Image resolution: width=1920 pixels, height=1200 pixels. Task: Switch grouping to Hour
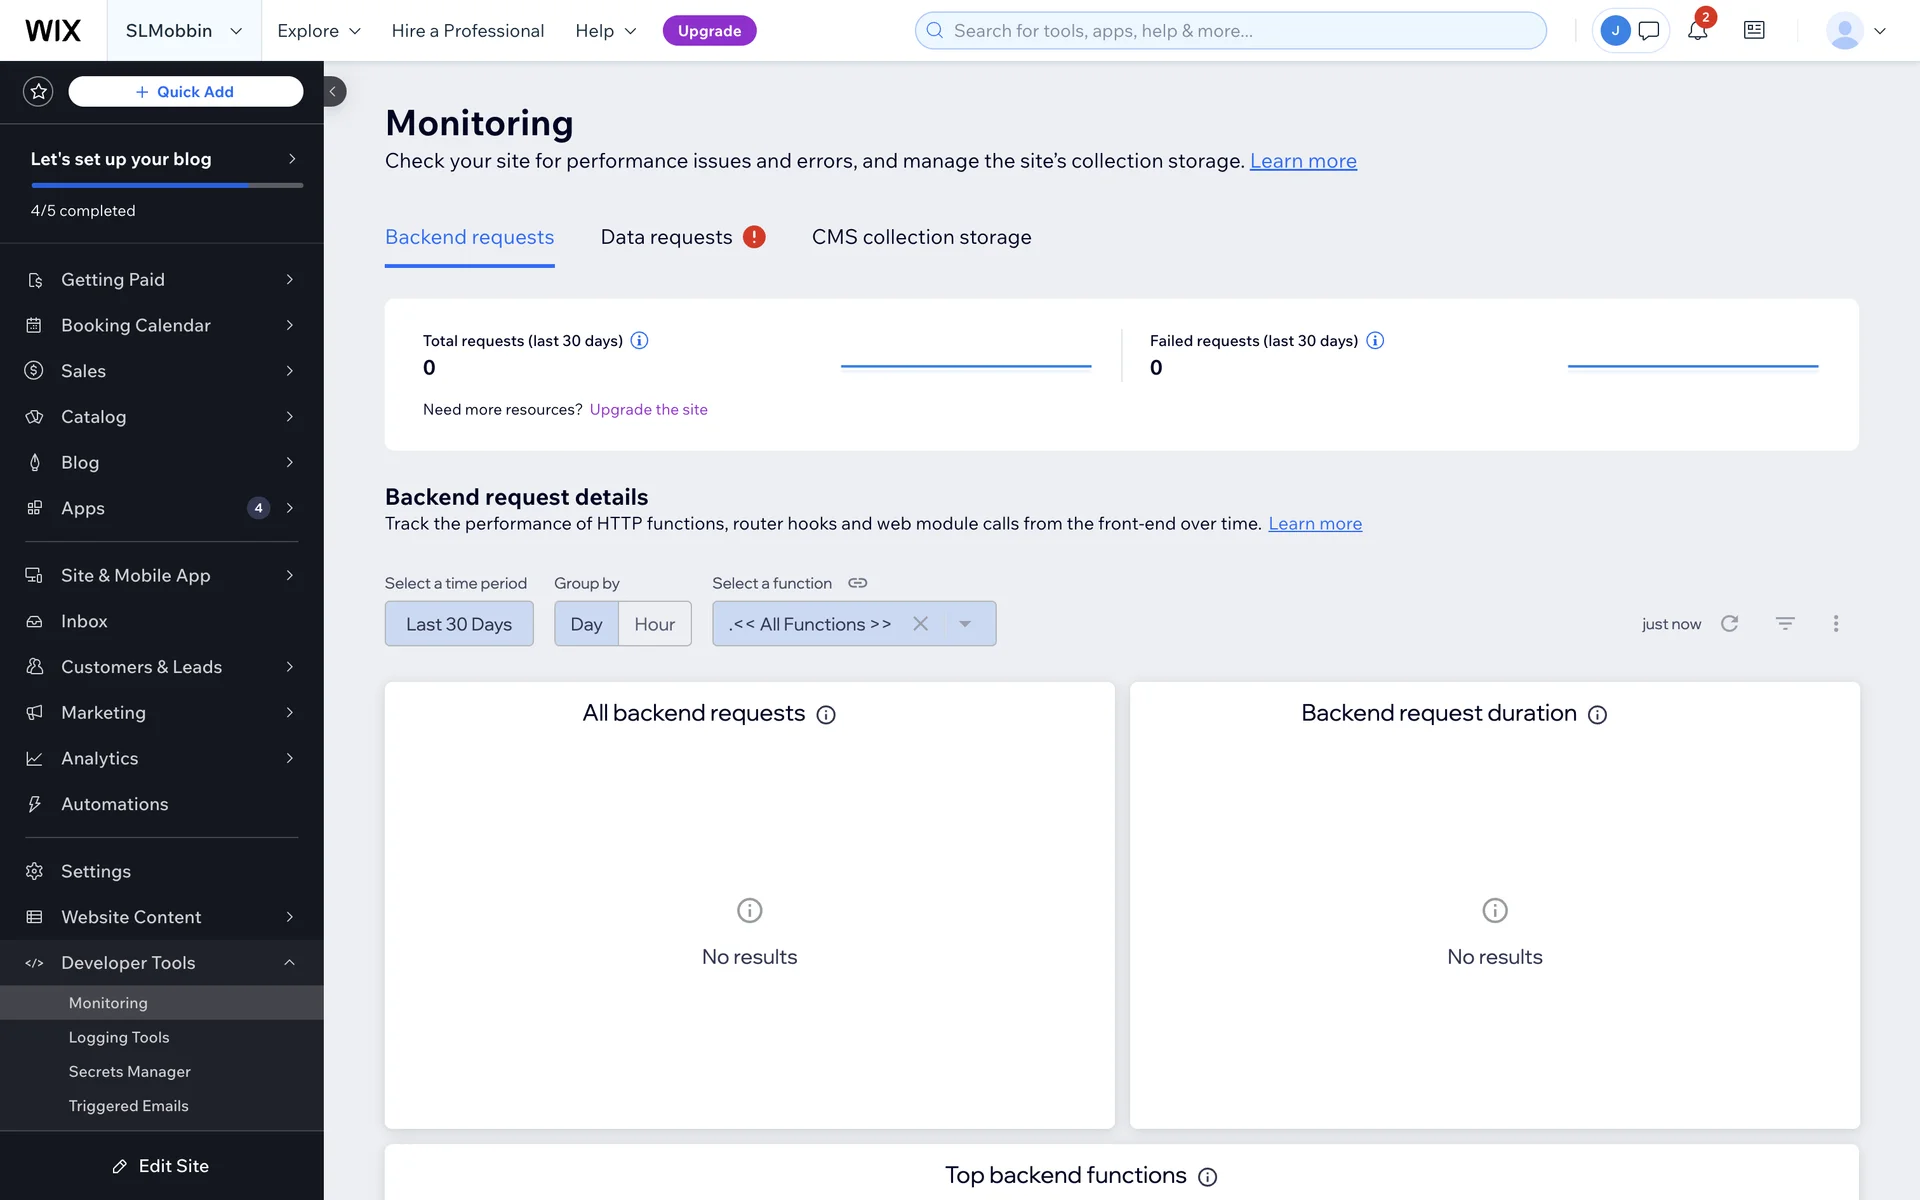coord(654,624)
